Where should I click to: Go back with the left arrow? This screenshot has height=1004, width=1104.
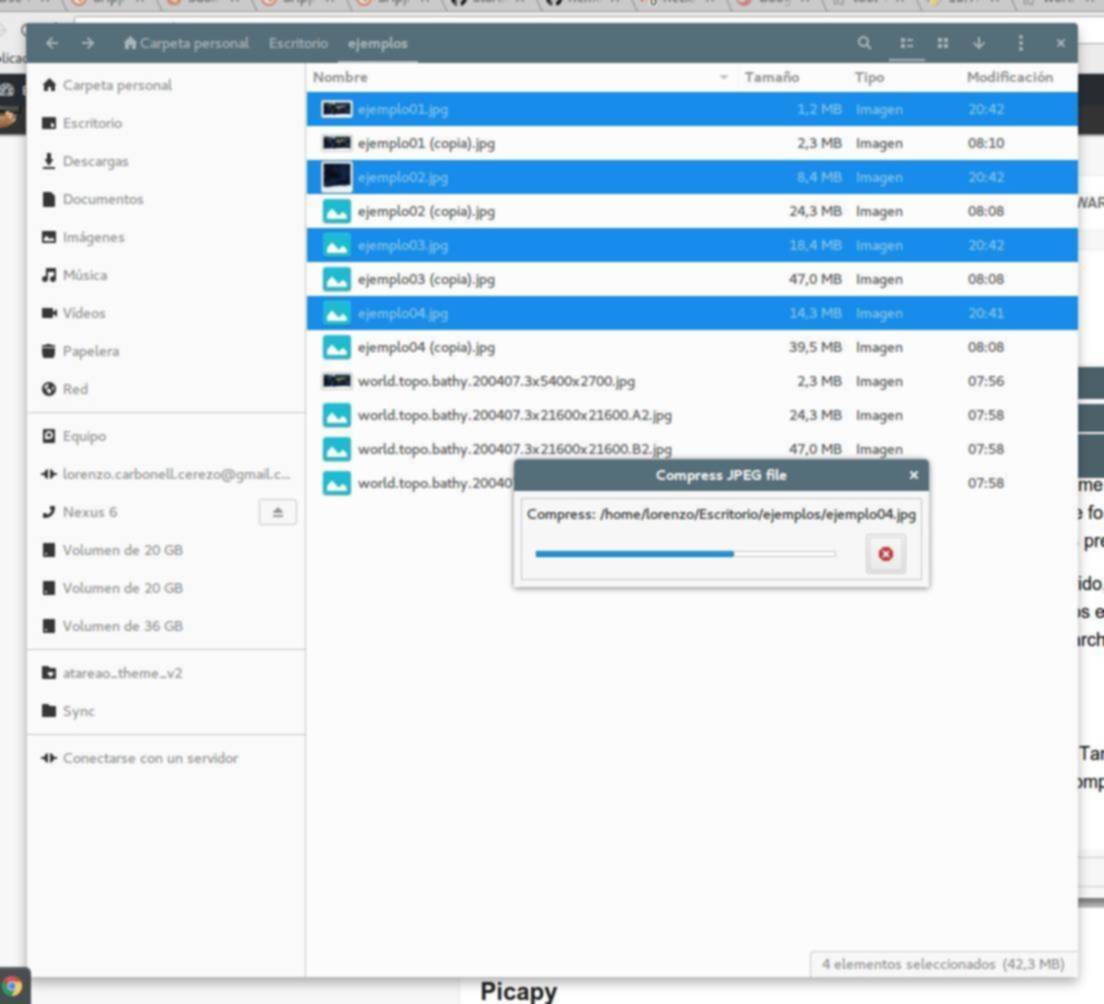pyautogui.click(x=52, y=43)
